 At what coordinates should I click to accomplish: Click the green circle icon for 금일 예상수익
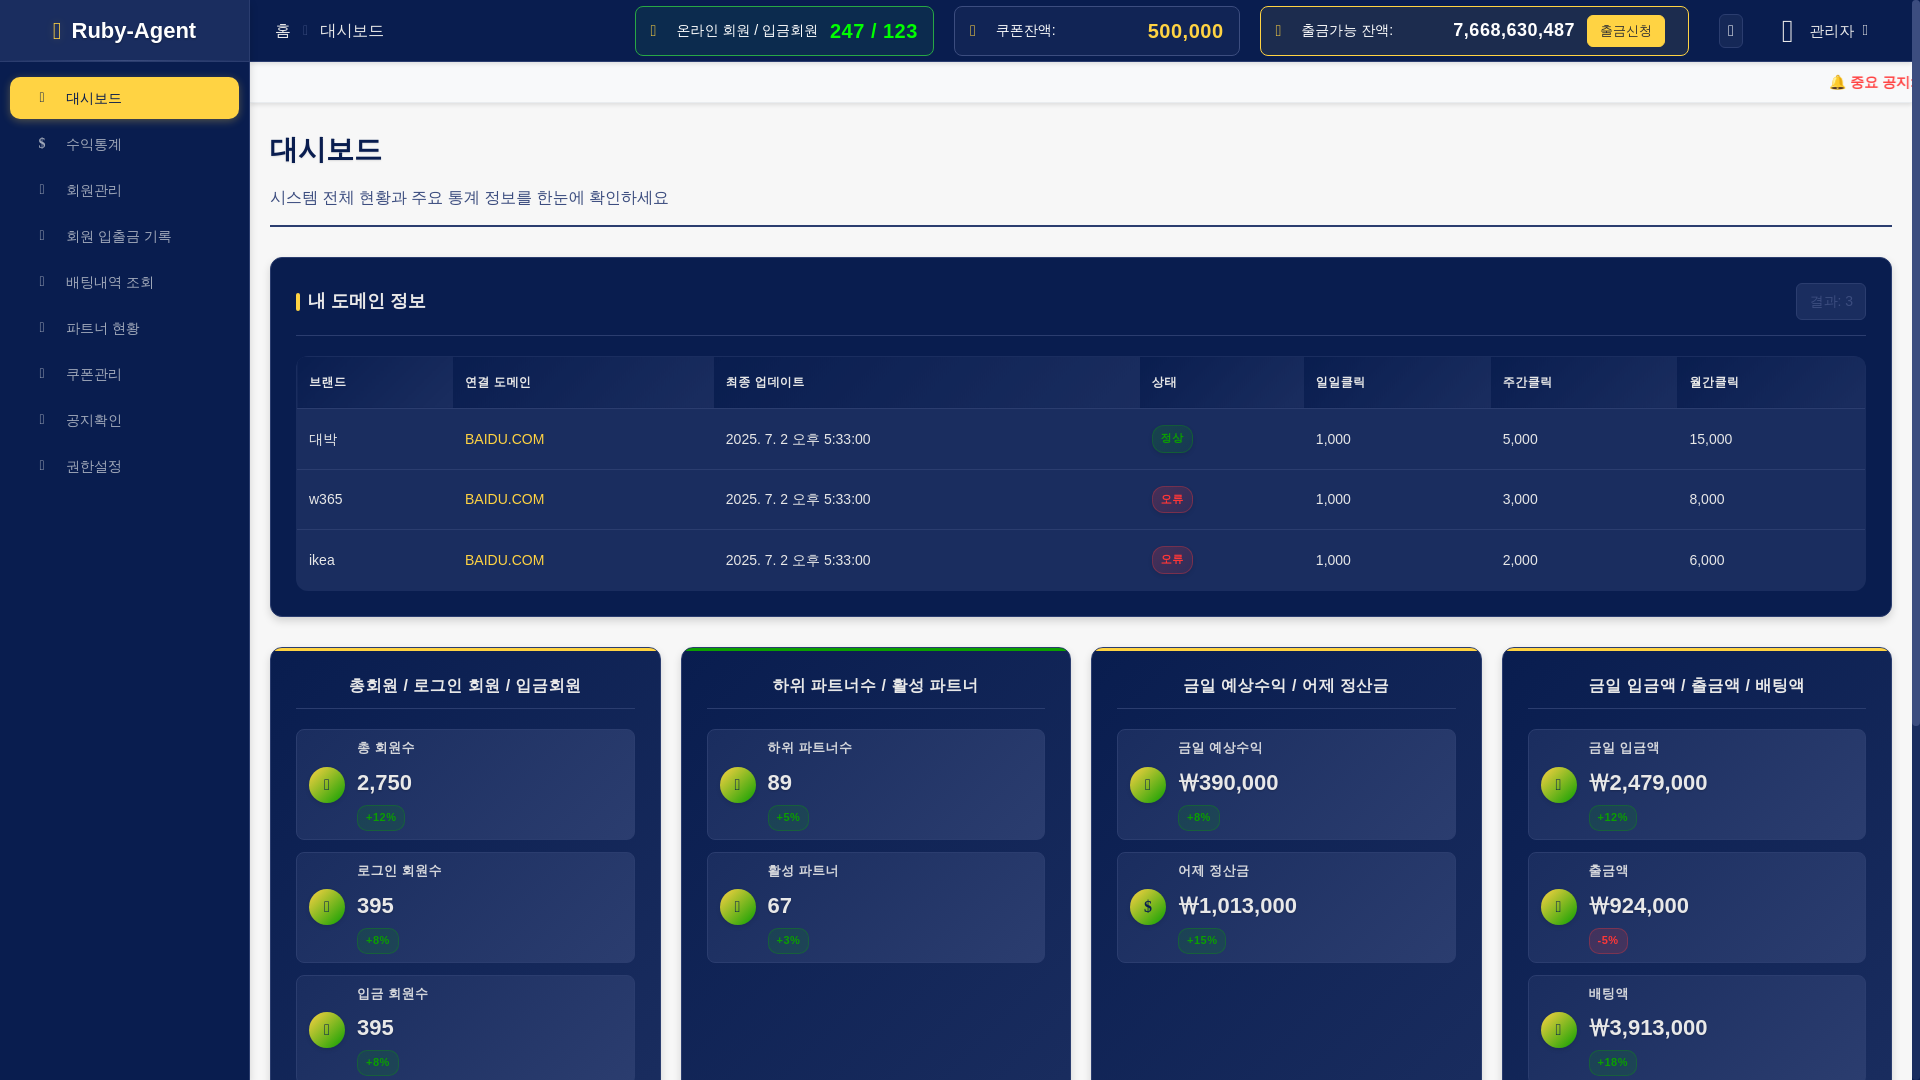[1148, 785]
